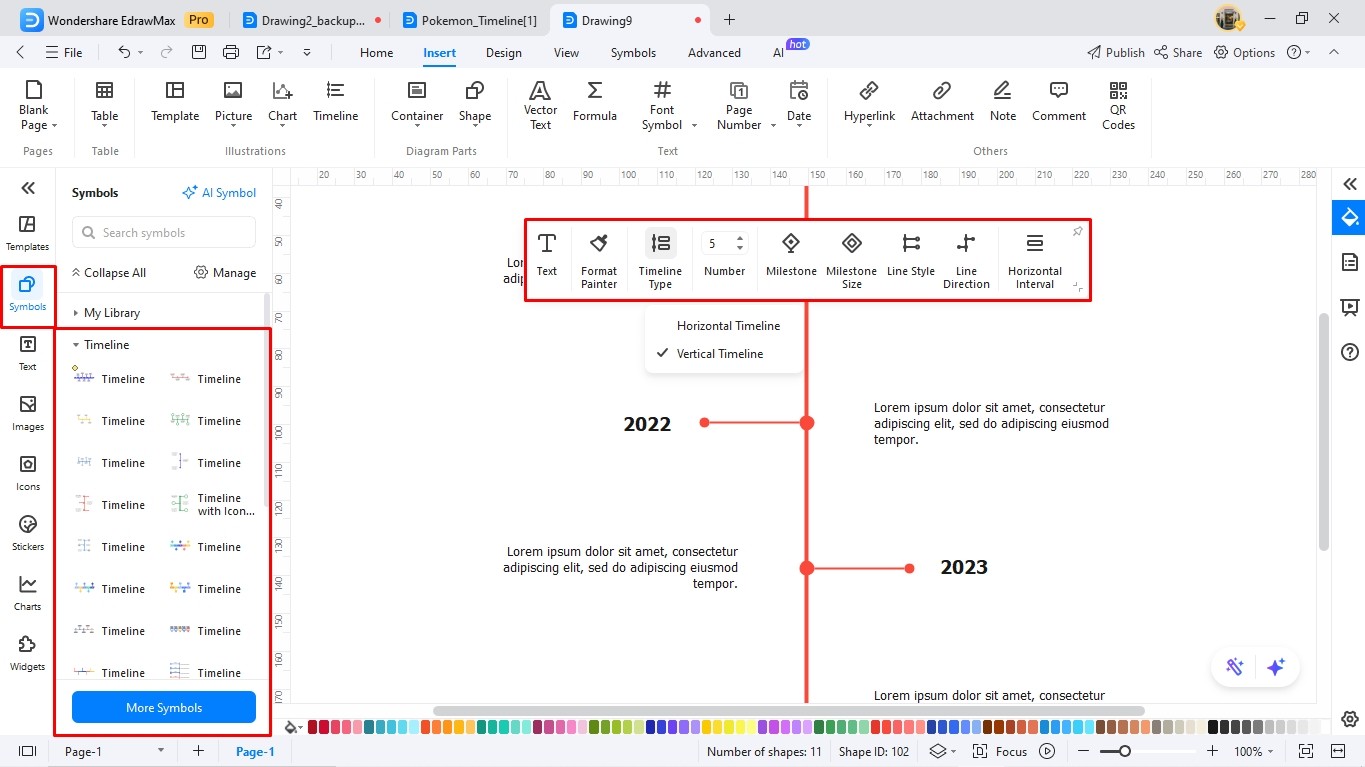Insert a Chart
This screenshot has width=1365, height=767.
282,102
